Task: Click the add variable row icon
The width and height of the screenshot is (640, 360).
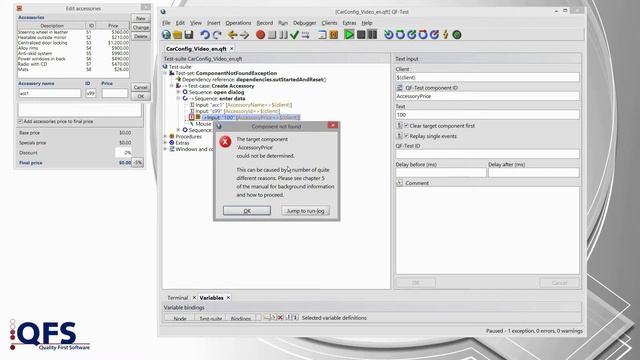Action: 267,317
